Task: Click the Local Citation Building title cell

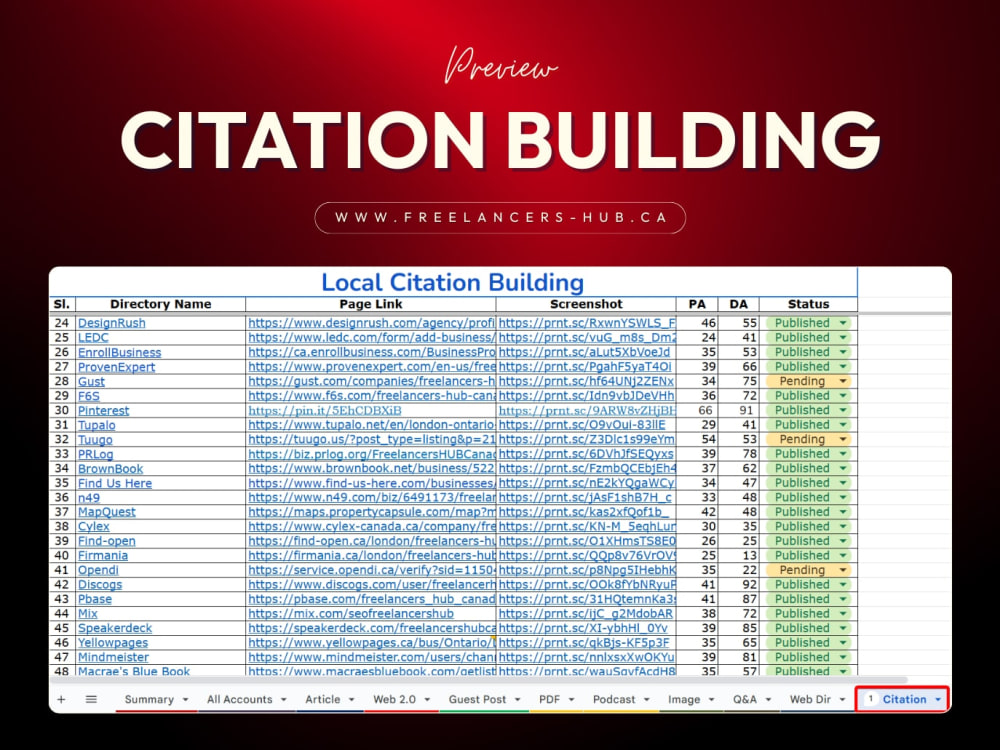Action: tap(453, 283)
